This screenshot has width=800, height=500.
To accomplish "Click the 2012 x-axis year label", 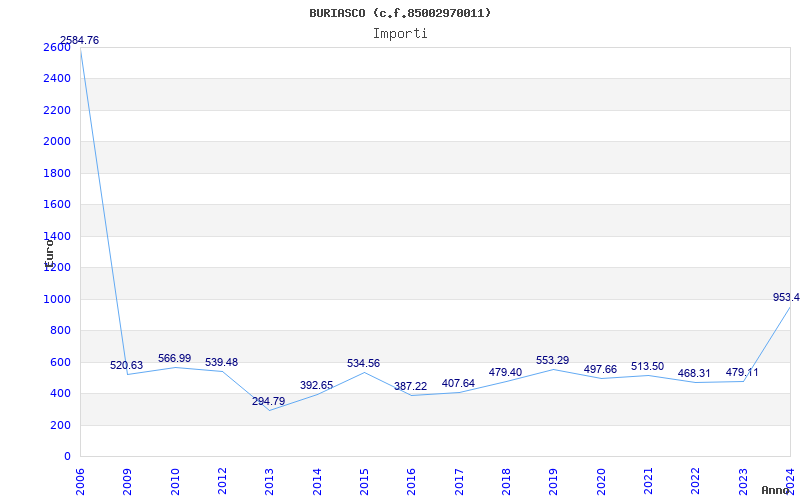I will (222, 482).
